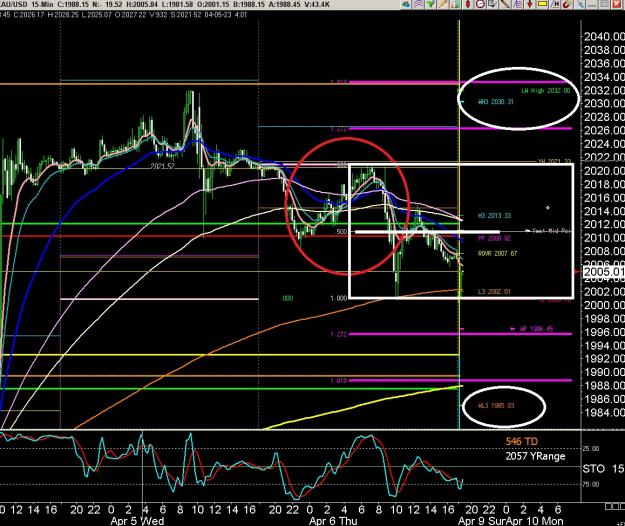Click the PP 2009.92 pivot point label

point(494,238)
